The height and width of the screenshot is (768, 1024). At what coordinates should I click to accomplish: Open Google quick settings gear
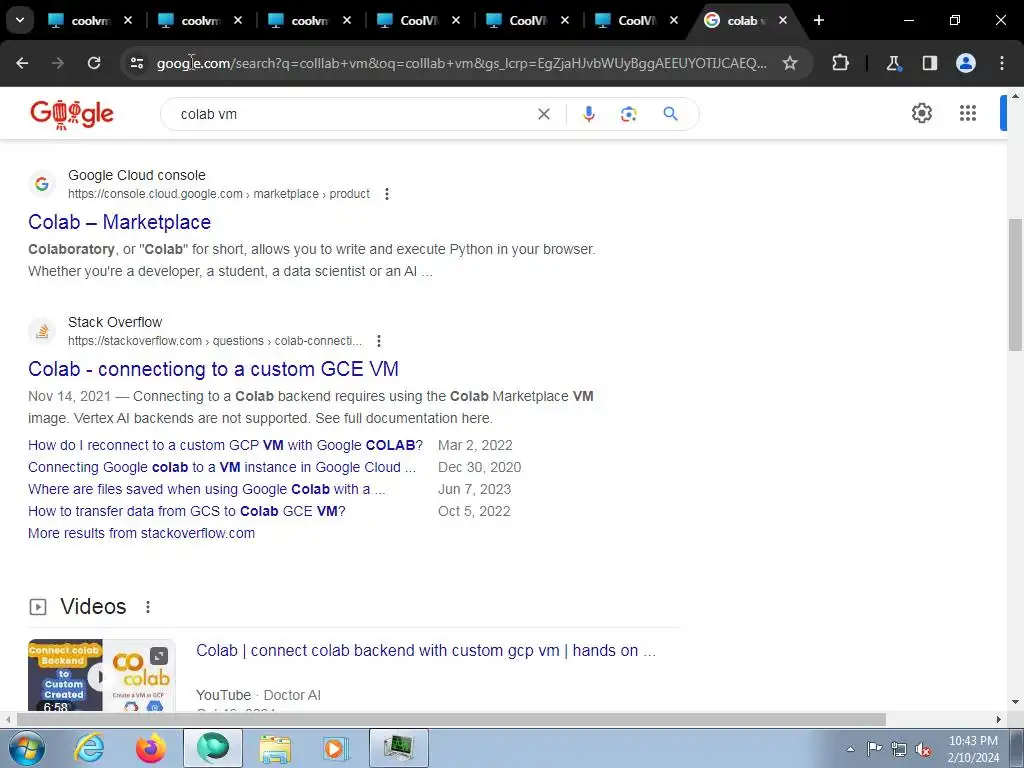(x=921, y=113)
